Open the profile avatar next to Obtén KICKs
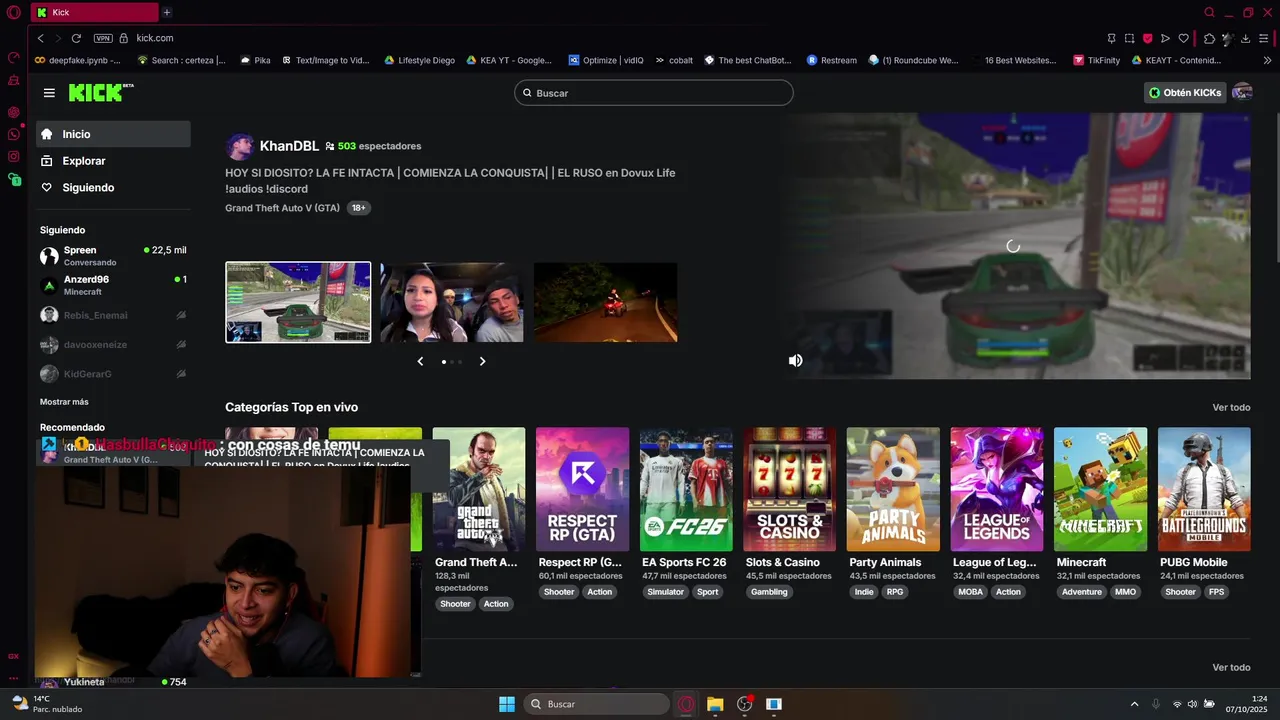 click(x=1242, y=92)
